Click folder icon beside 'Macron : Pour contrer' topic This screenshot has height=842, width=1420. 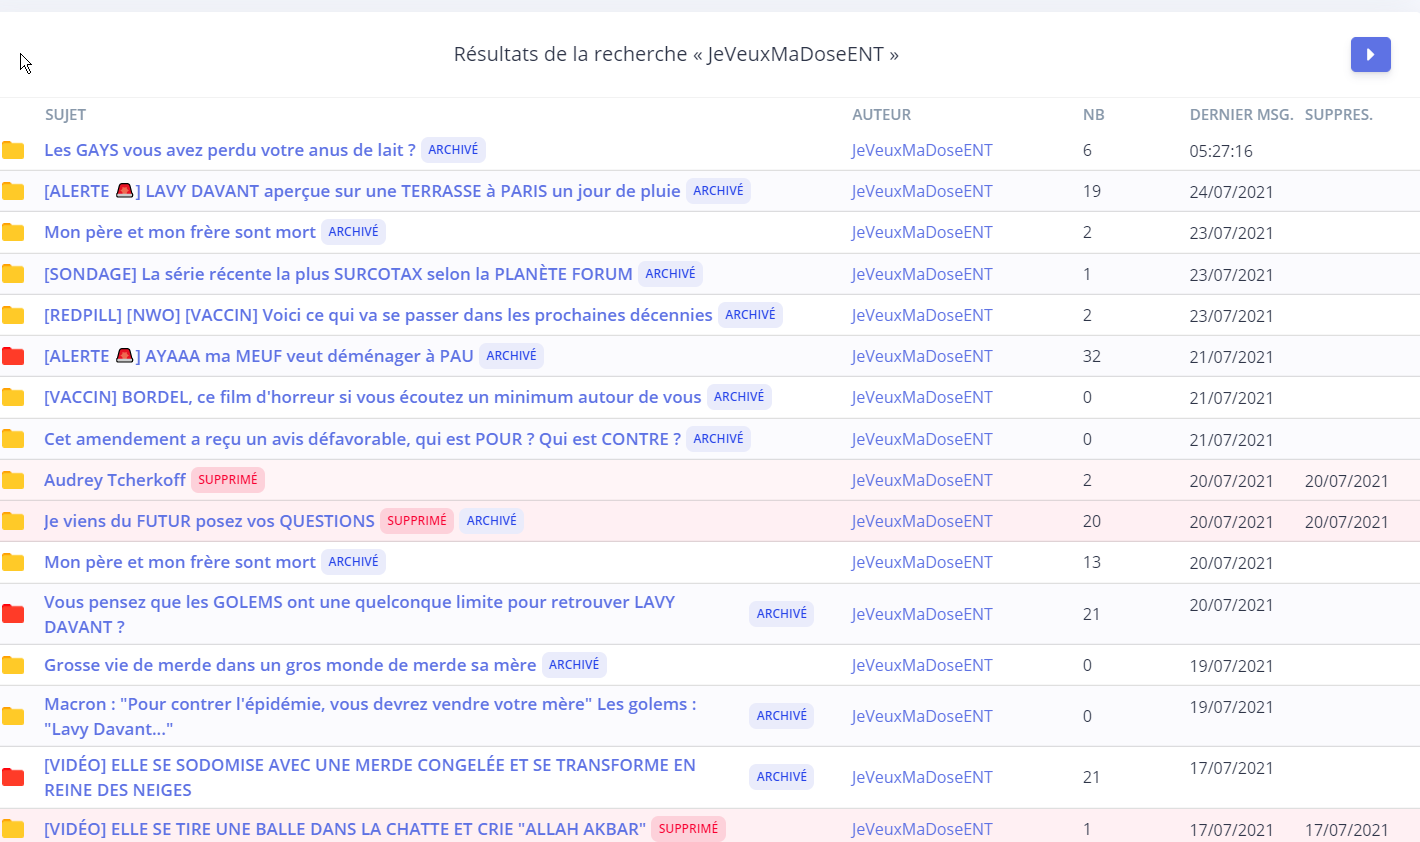(13, 716)
